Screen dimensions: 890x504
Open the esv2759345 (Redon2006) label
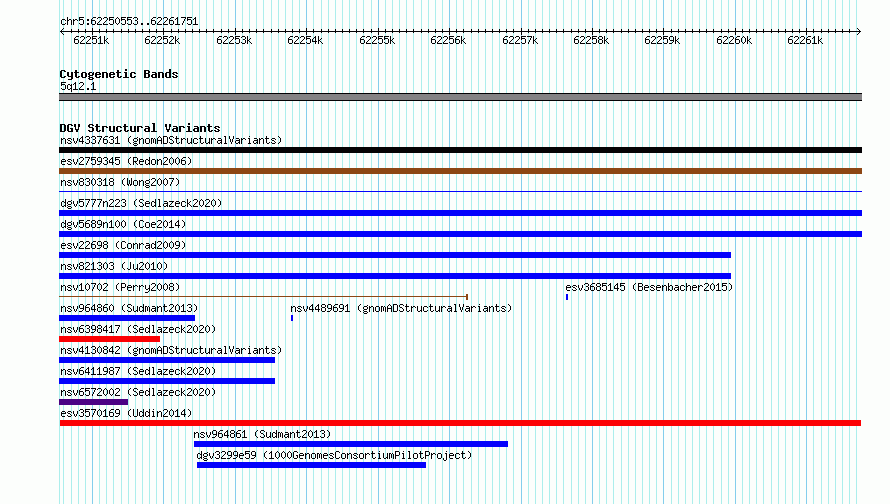point(126,161)
